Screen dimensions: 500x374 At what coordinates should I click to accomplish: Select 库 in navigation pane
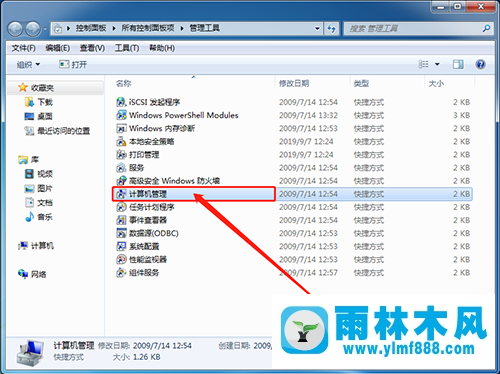(x=29, y=160)
